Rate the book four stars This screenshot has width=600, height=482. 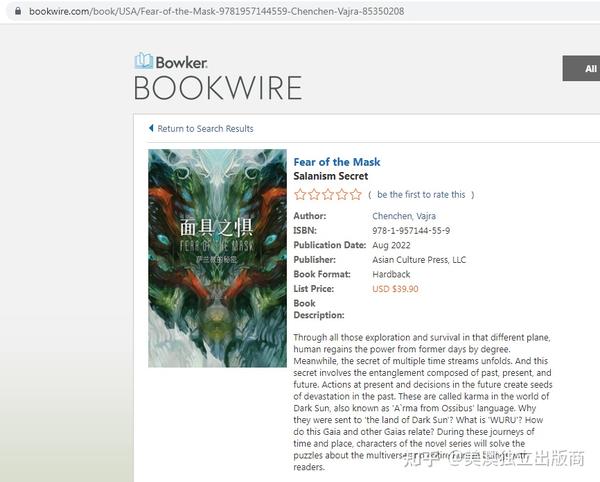click(342, 194)
